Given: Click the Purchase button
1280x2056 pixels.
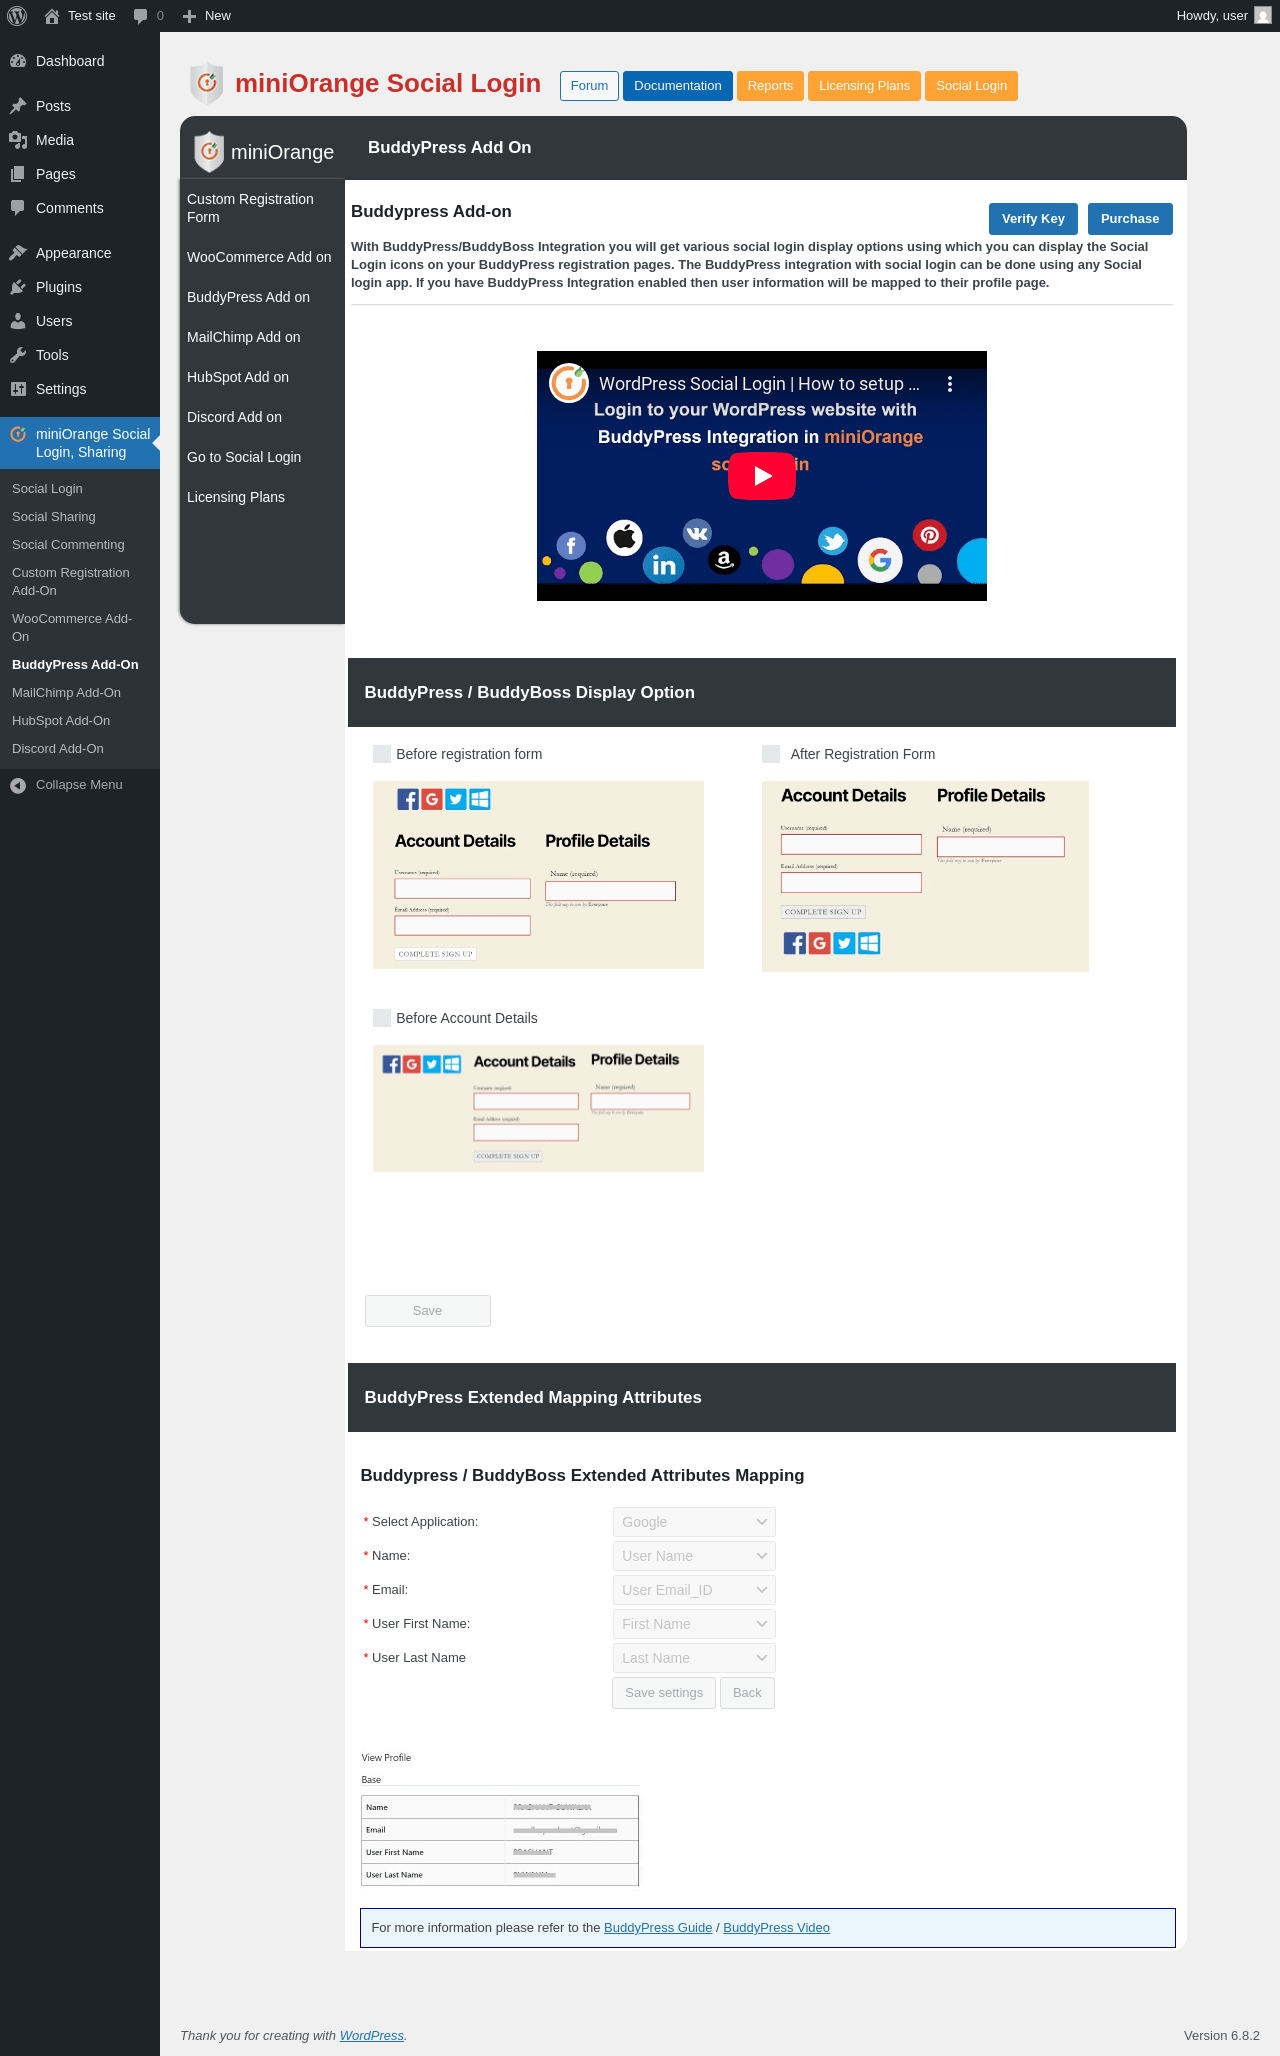Looking at the screenshot, I should tap(1130, 219).
